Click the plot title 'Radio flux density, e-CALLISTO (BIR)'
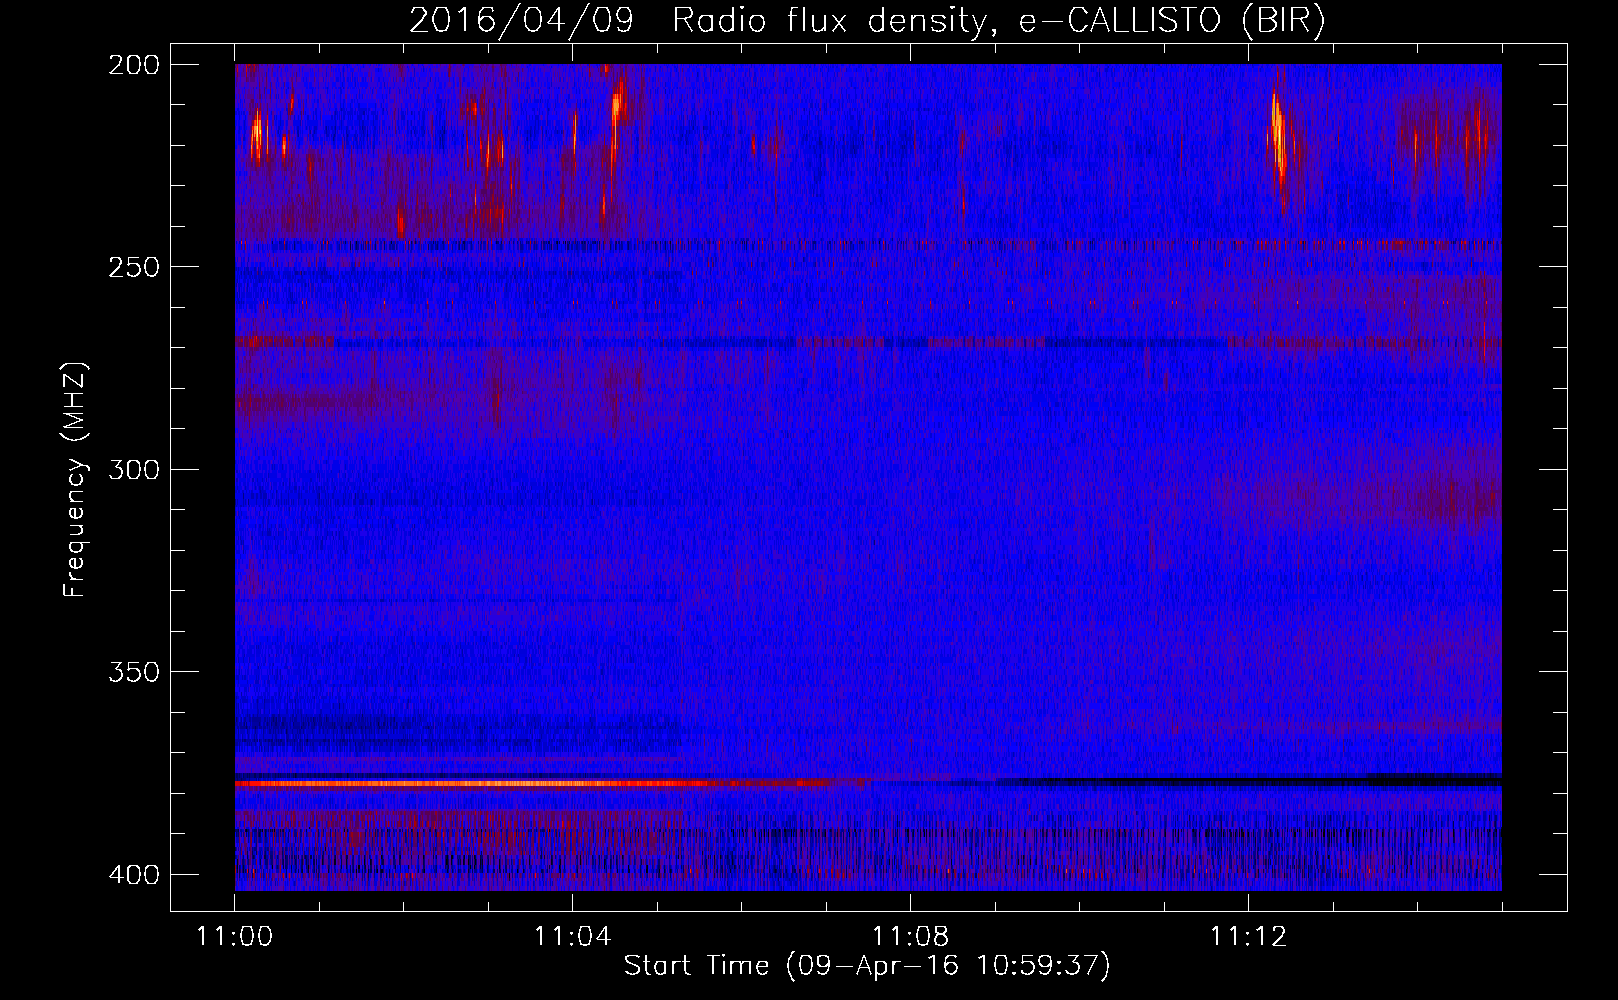1618x1000 pixels. pos(998,20)
